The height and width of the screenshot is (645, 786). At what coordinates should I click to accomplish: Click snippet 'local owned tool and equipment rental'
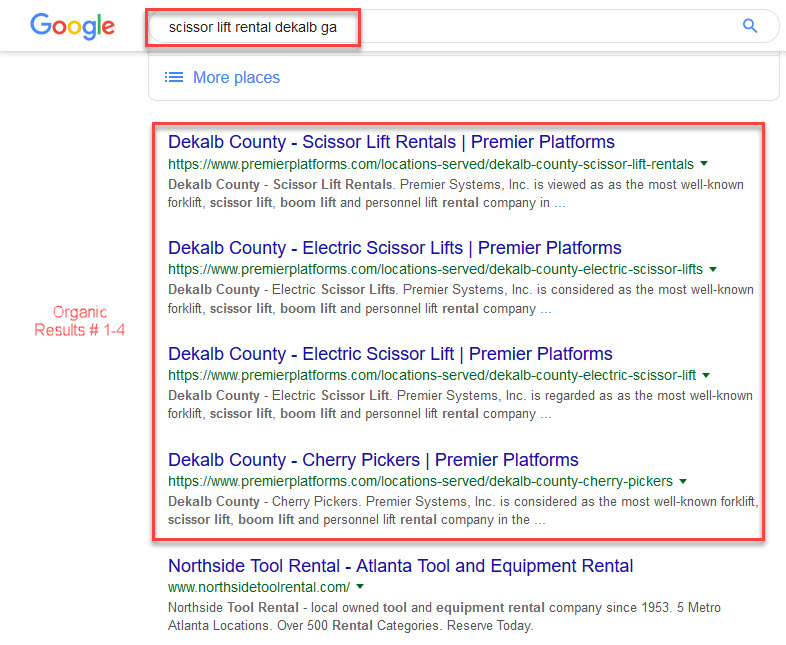click(x=428, y=607)
